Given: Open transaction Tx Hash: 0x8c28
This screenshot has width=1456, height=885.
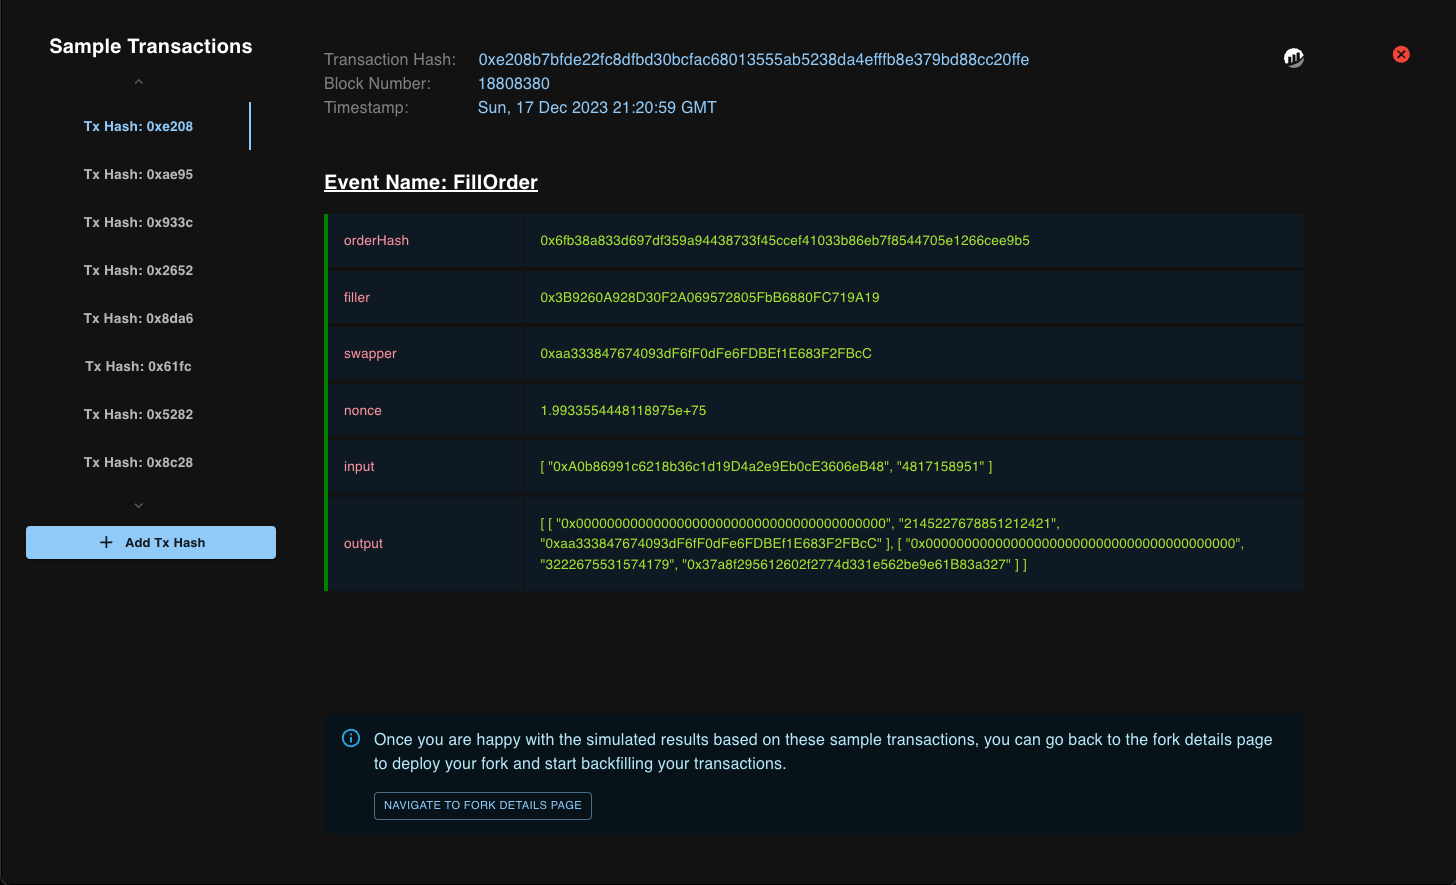Looking at the screenshot, I should click(x=138, y=463).
